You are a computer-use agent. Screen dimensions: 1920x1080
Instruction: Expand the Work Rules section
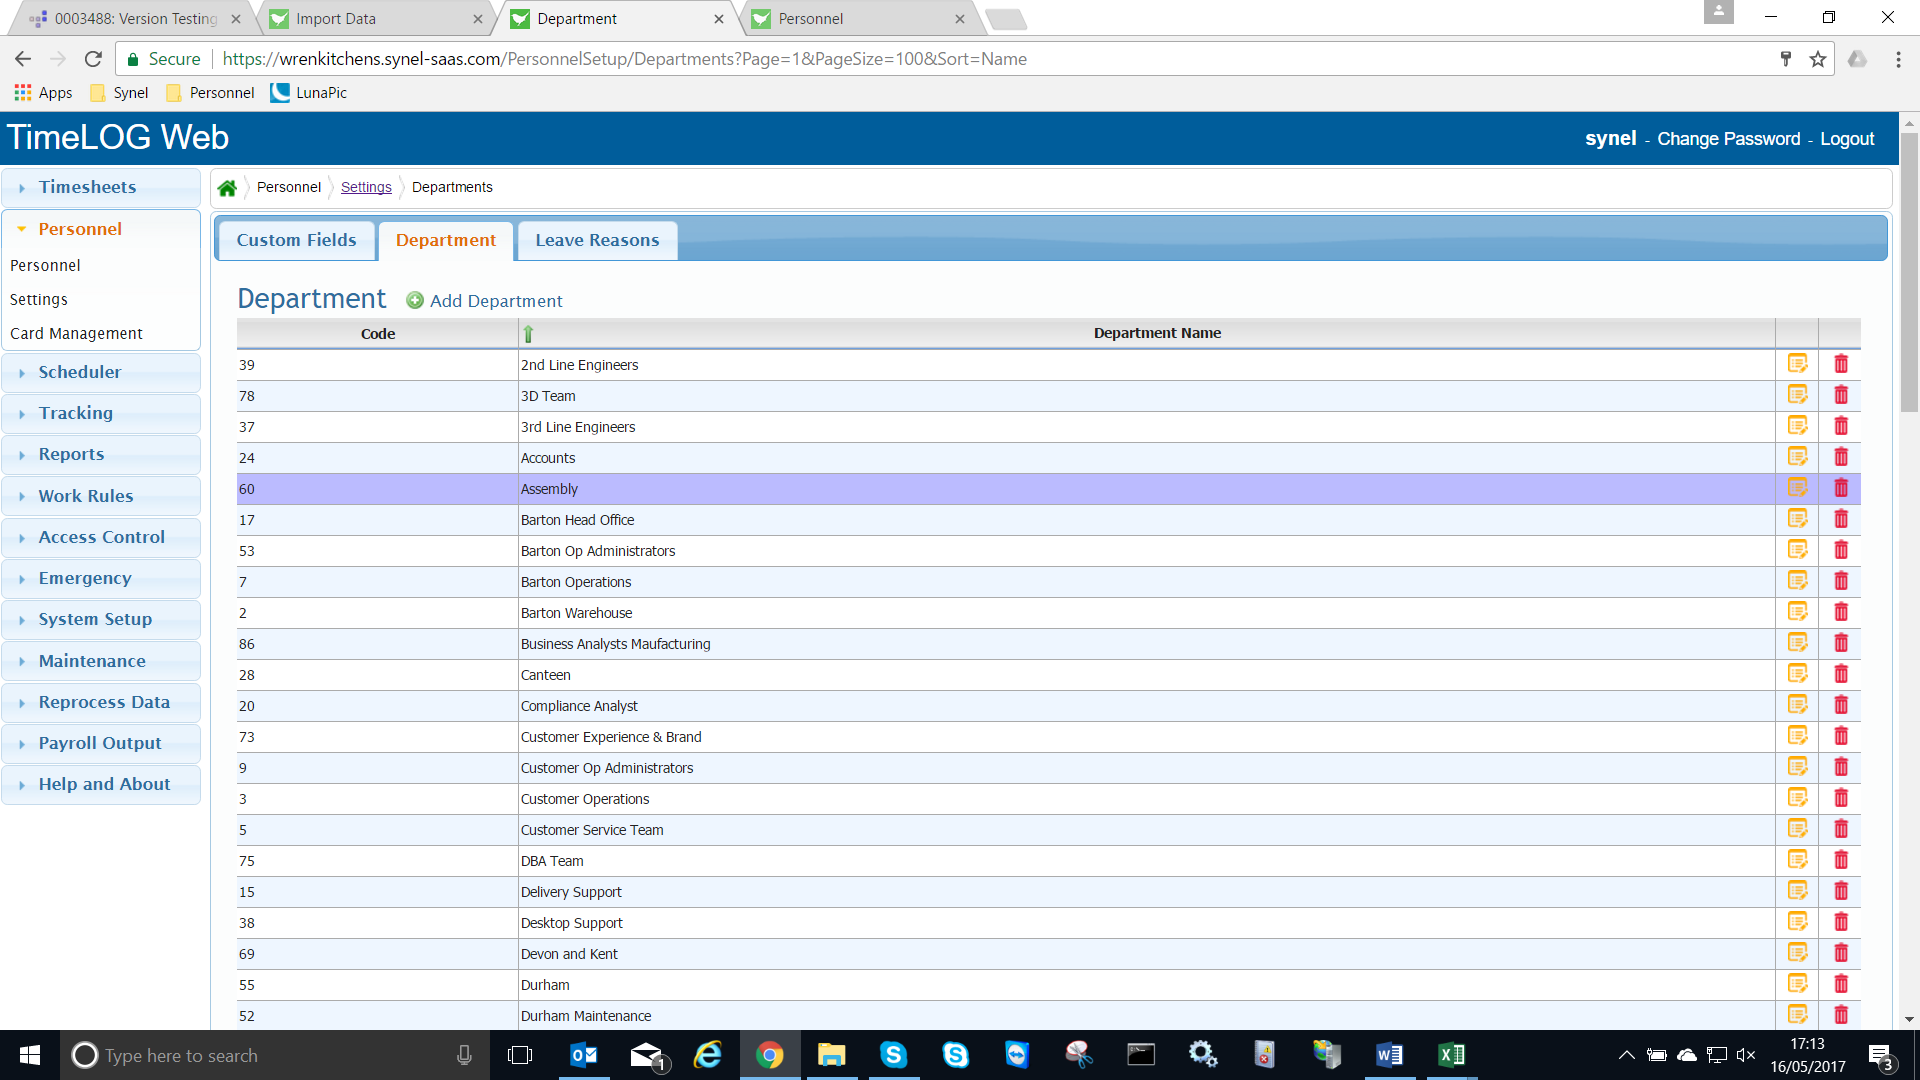[100, 496]
